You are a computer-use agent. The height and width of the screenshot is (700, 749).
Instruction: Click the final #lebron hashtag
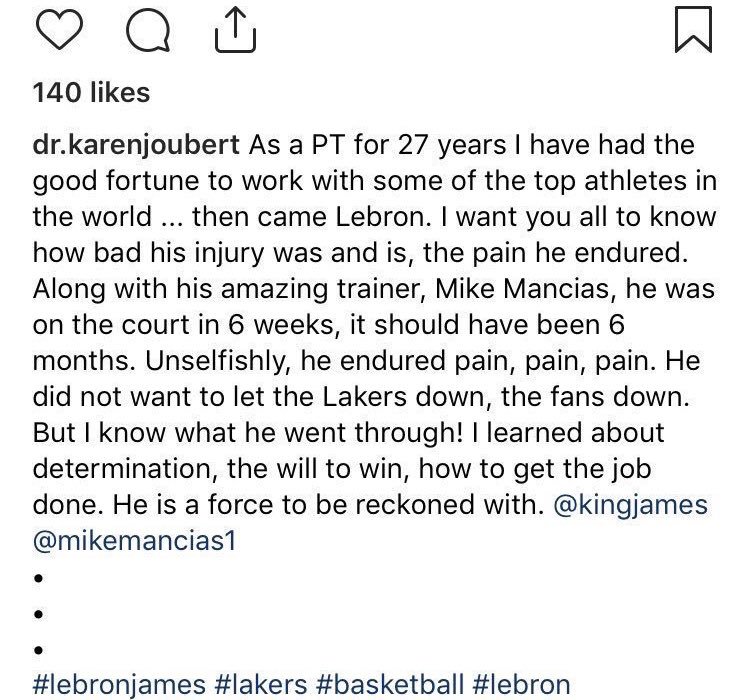(x=522, y=685)
